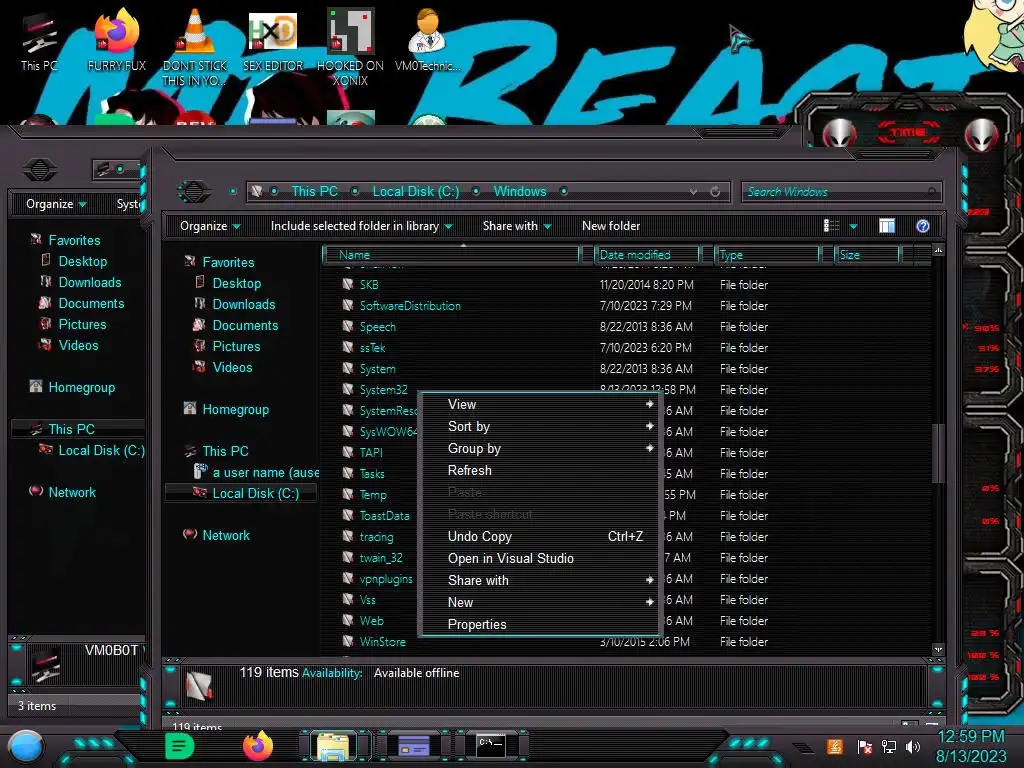The height and width of the screenshot is (768, 1024).
Task: Select Undo Copy in context menu
Action: [541, 536]
